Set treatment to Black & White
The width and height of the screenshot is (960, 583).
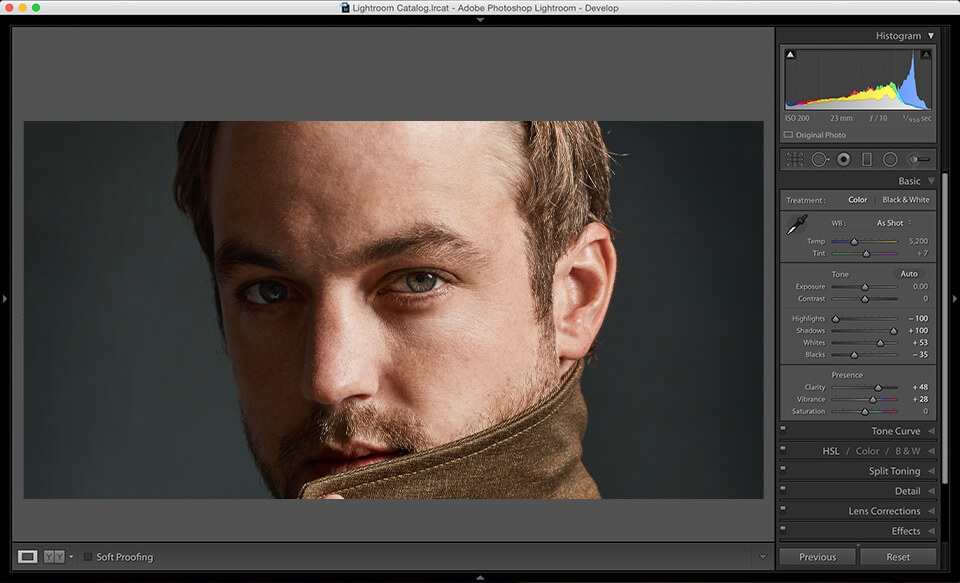click(x=905, y=200)
